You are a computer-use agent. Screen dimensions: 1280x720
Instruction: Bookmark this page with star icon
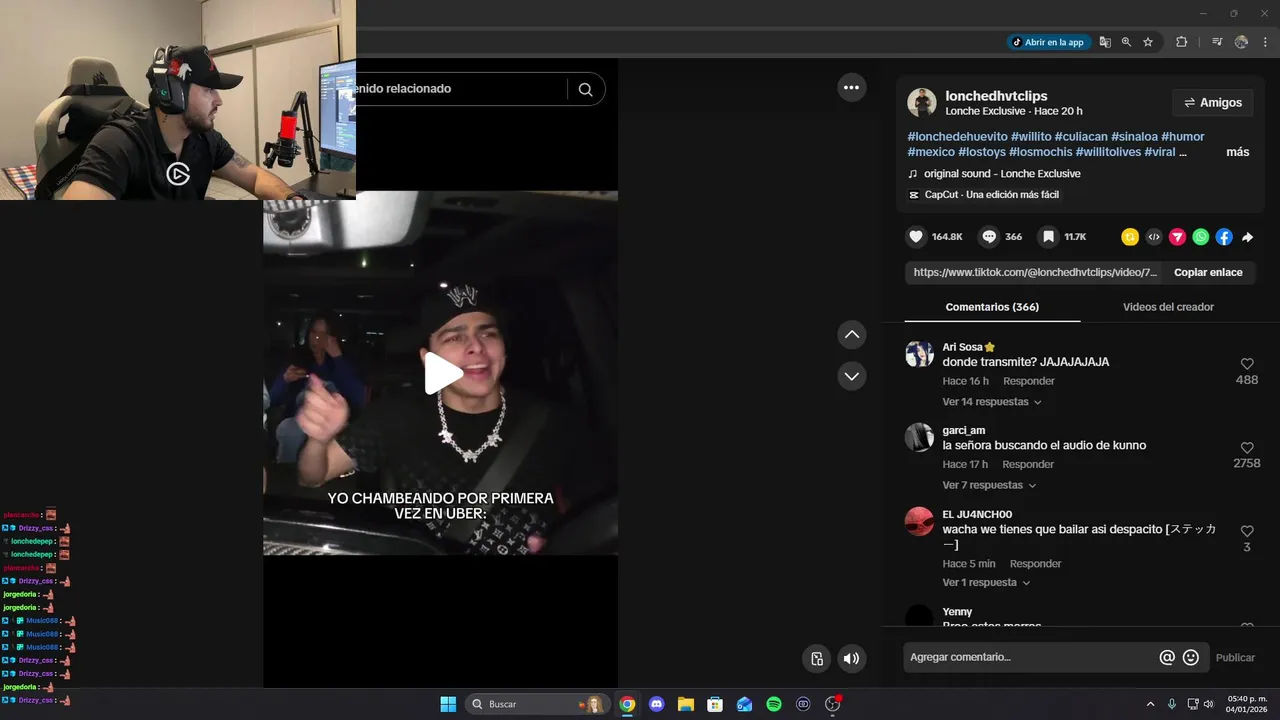coord(1148,42)
